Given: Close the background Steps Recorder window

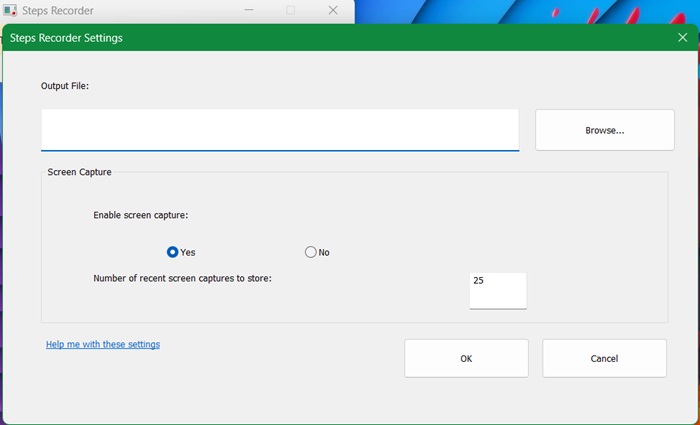Looking at the screenshot, I should [x=333, y=10].
